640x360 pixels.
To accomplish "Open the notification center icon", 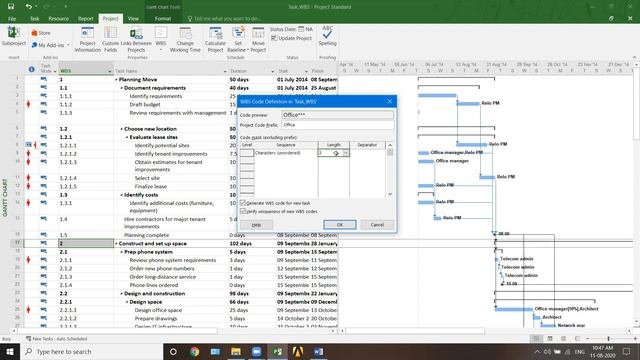I will tap(627, 351).
